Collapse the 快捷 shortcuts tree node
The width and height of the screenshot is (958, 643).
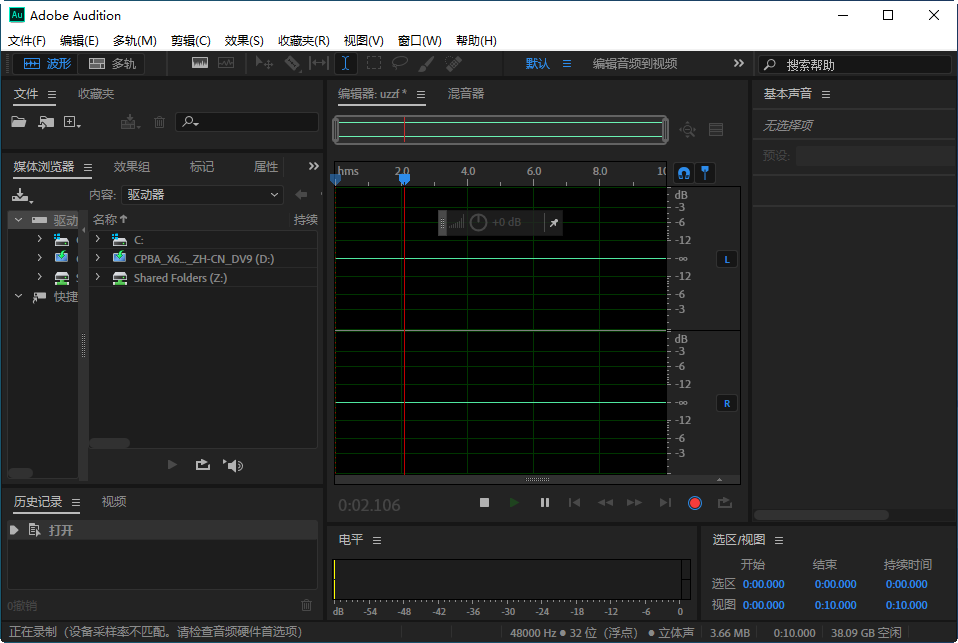click(x=18, y=296)
